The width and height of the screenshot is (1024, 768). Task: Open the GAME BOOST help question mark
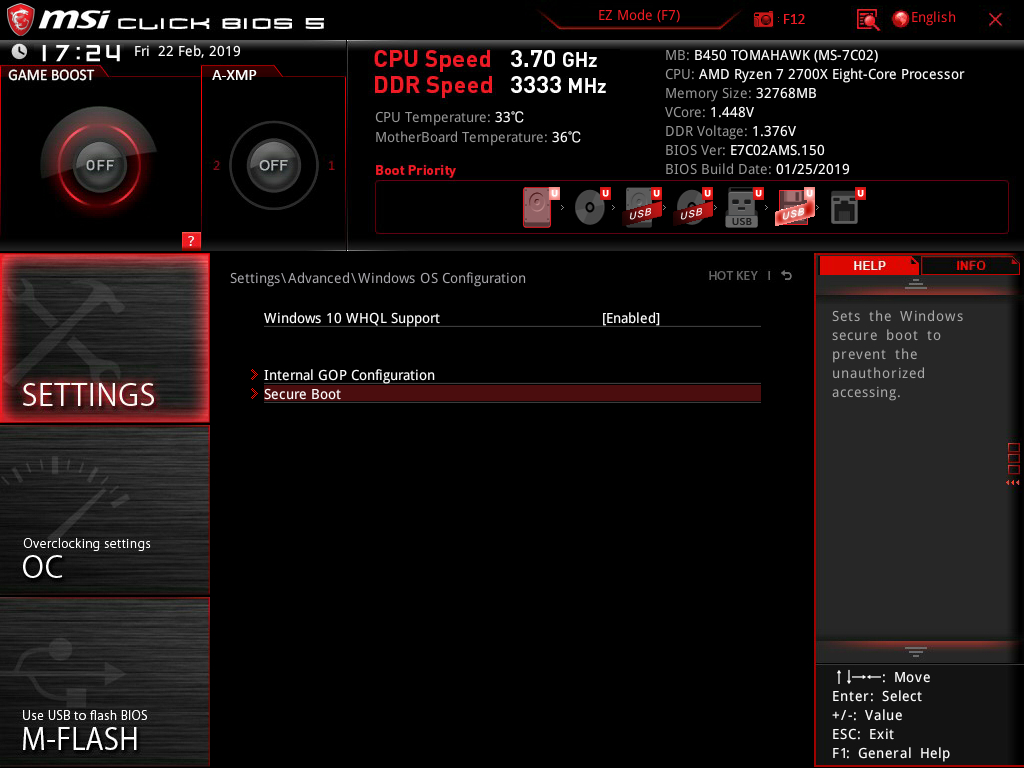pos(191,240)
